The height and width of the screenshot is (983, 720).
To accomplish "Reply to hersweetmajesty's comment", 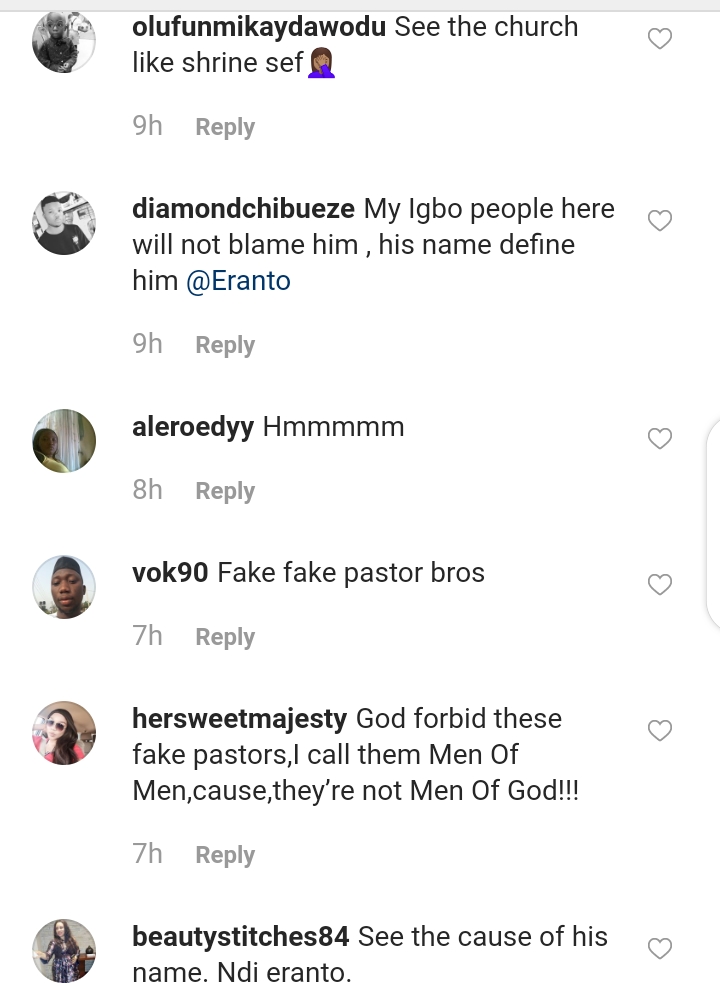I will point(225,855).
